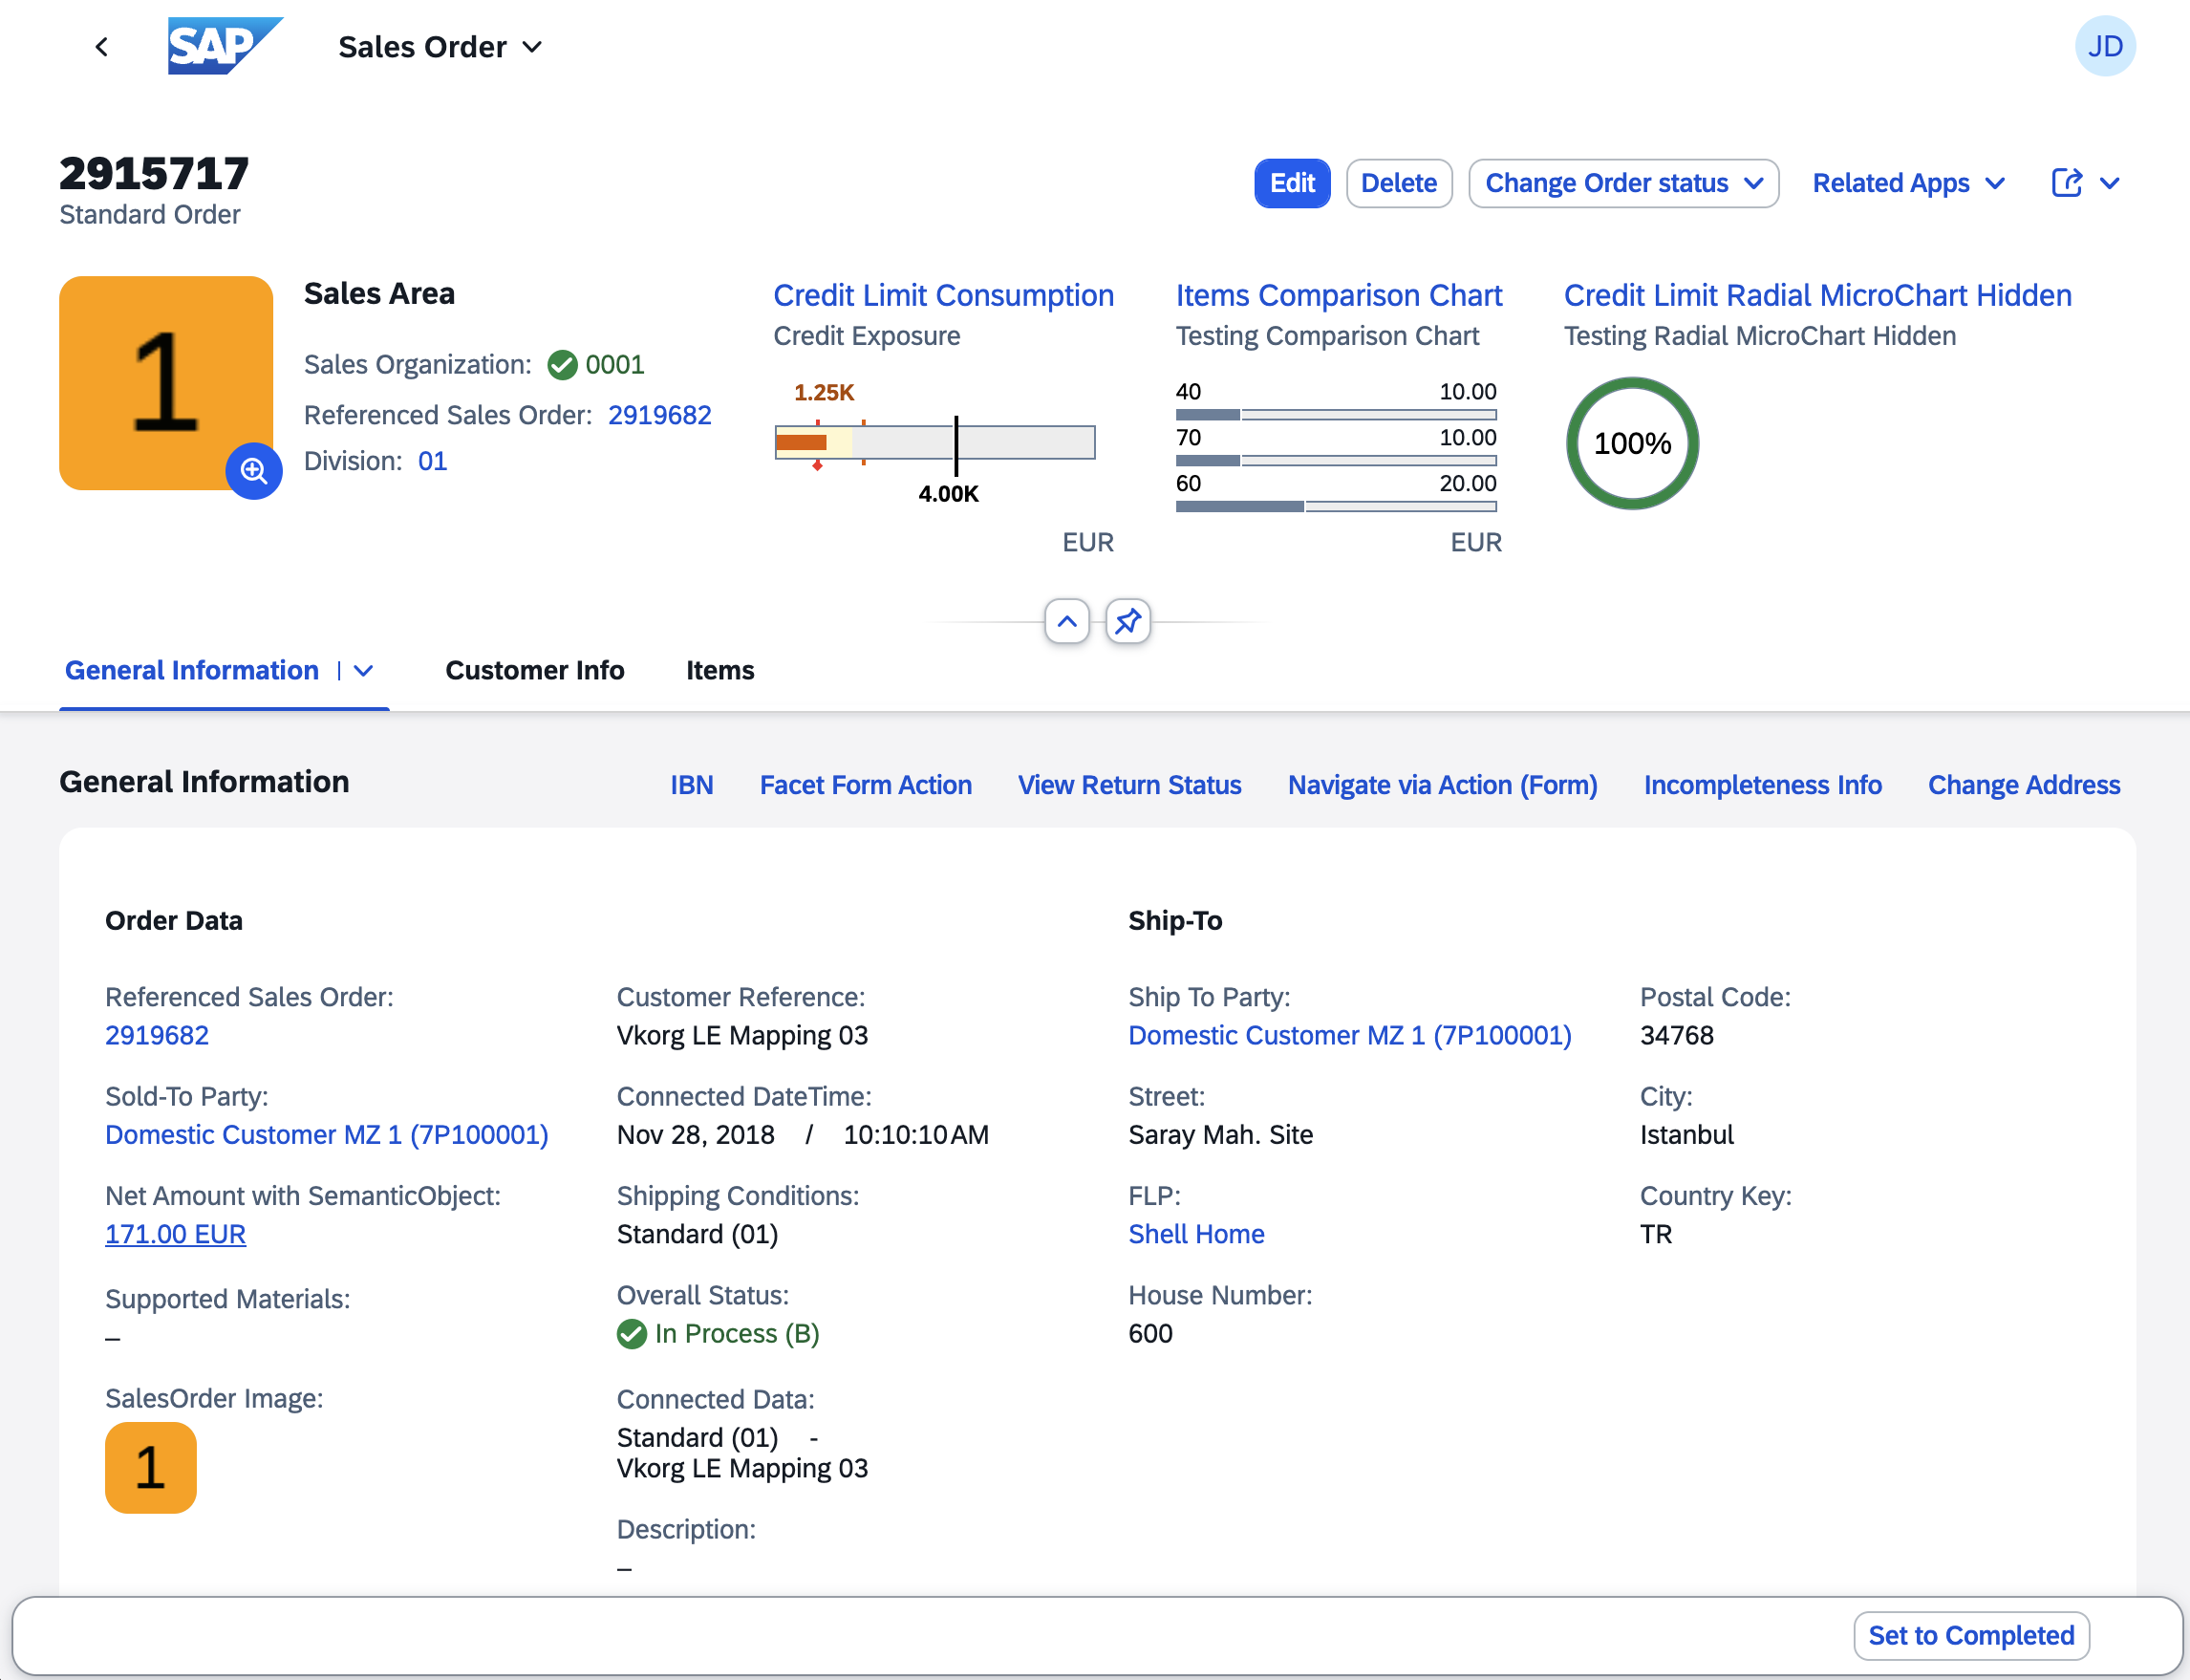
Task: Open the 171.00 EUR net amount link
Action: click(x=175, y=1234)
